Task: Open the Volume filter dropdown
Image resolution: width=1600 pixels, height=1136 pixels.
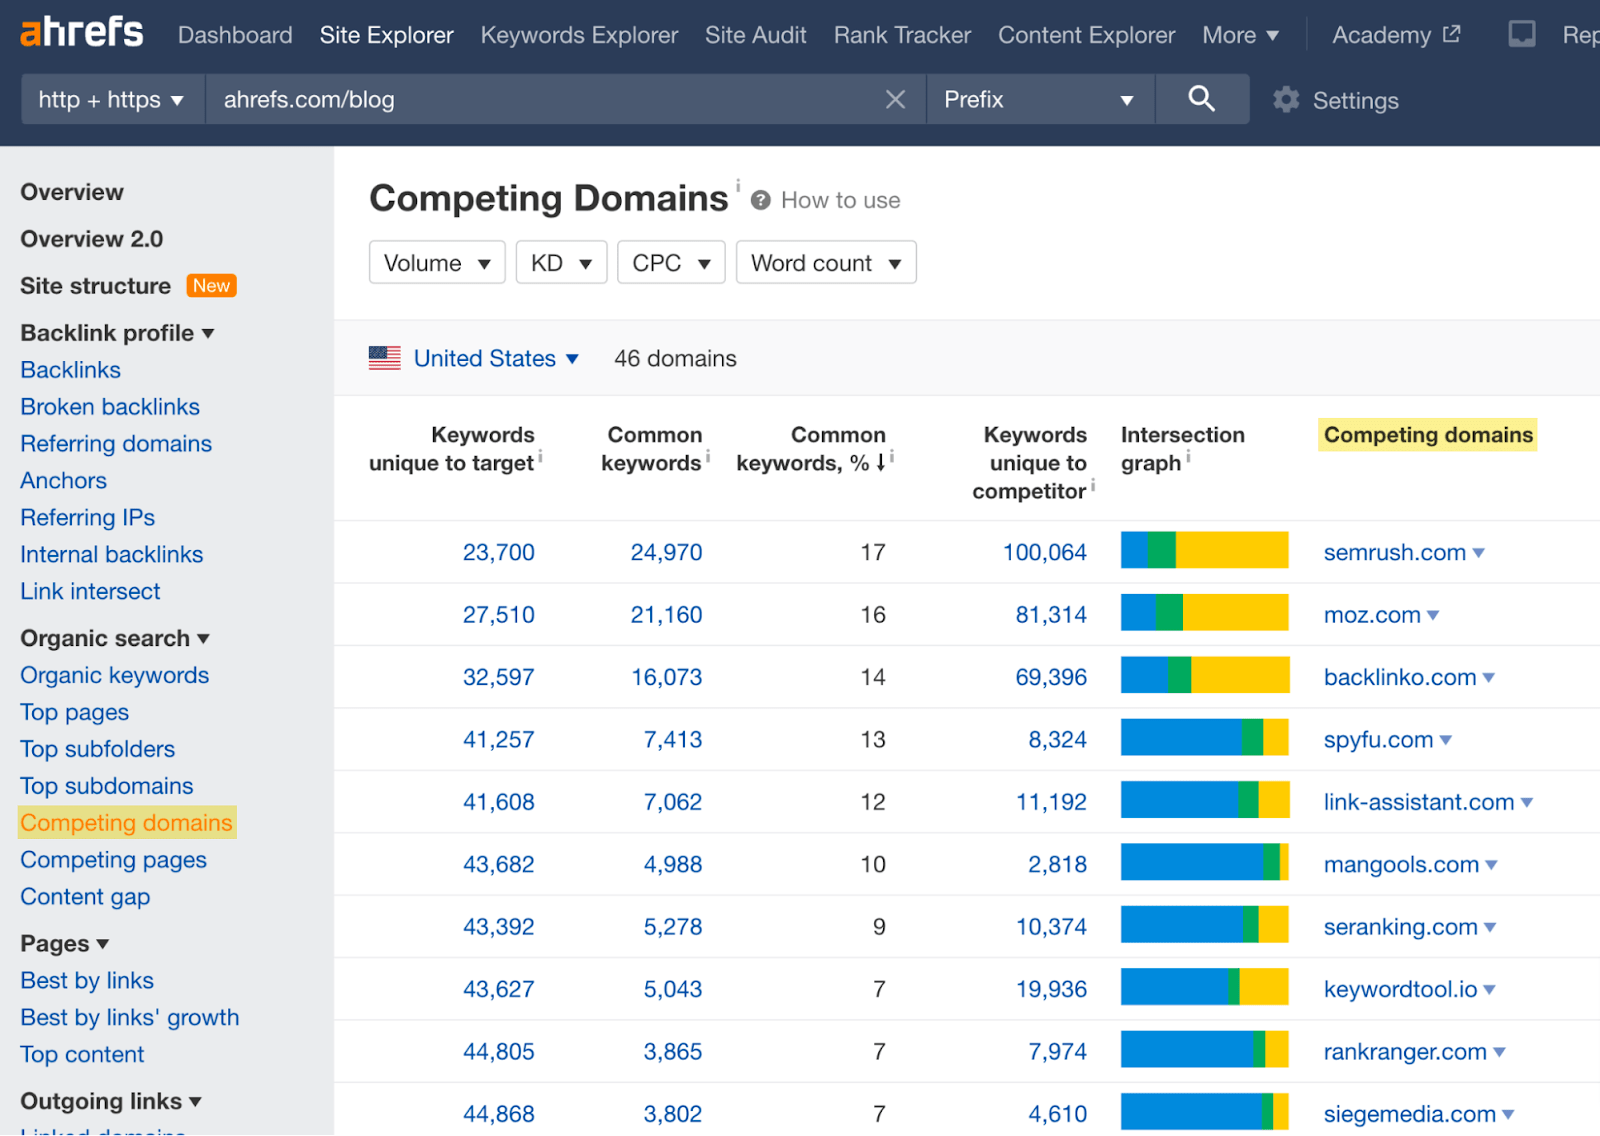Action: (x=437, y=263)
